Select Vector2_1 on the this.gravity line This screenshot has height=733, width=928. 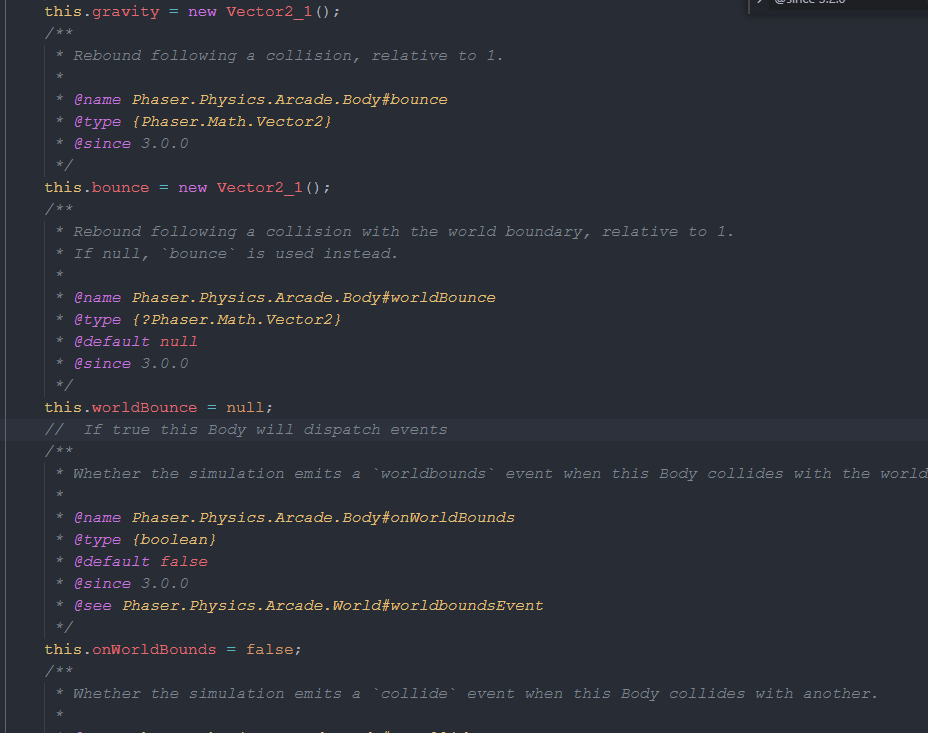(x=269, y=12)
